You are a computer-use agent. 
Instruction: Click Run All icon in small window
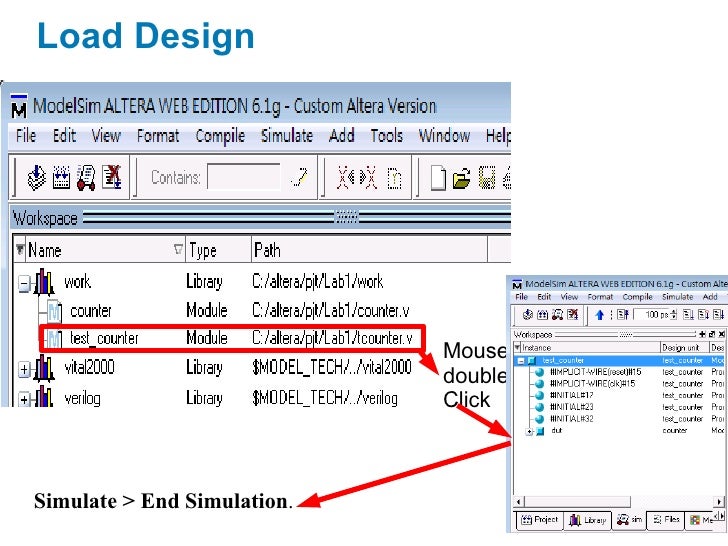pos(718,315)
